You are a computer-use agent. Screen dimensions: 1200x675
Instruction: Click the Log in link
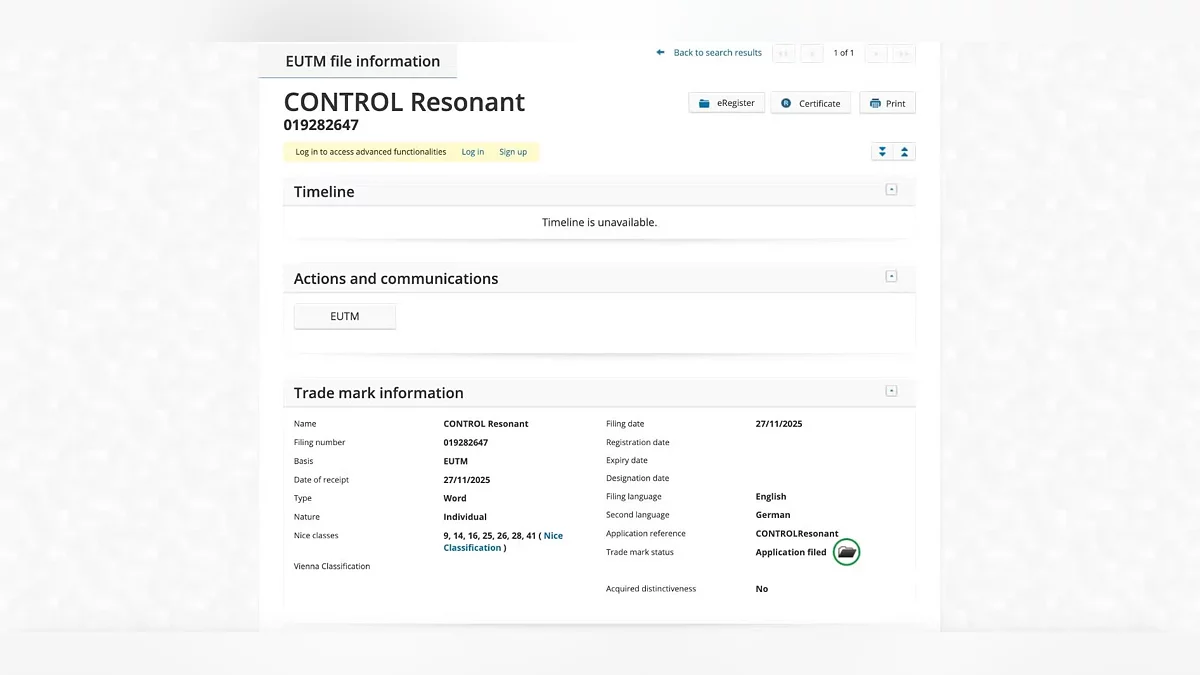tap(472, 152)
